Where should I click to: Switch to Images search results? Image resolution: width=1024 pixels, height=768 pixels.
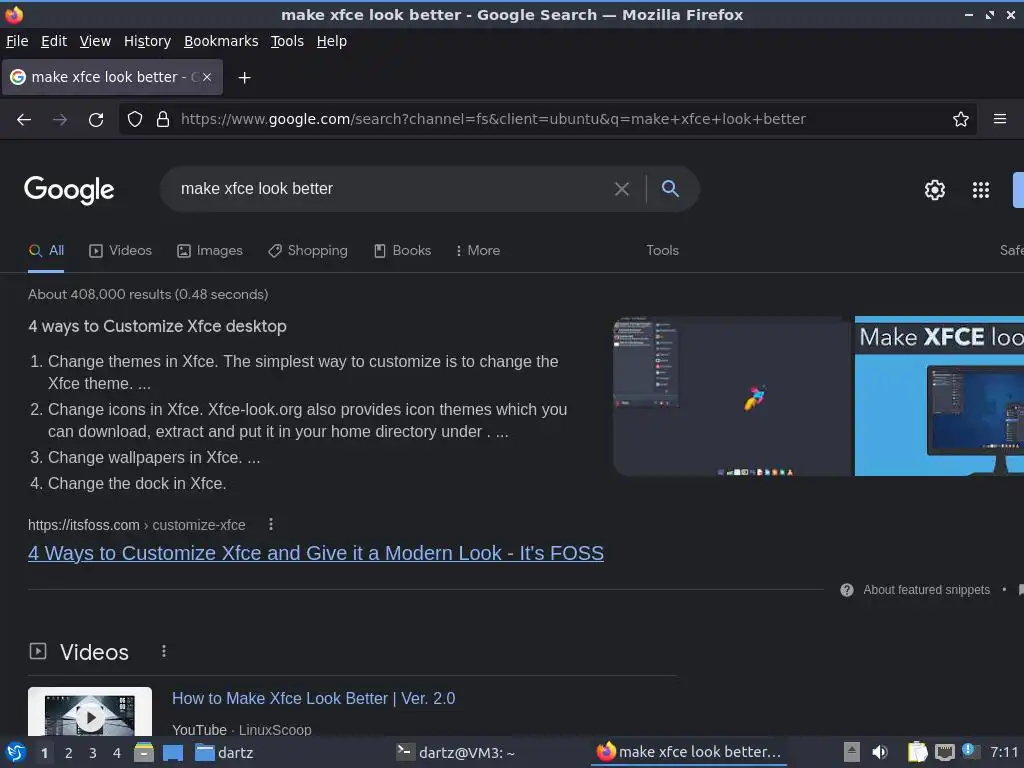coord(210,251)
